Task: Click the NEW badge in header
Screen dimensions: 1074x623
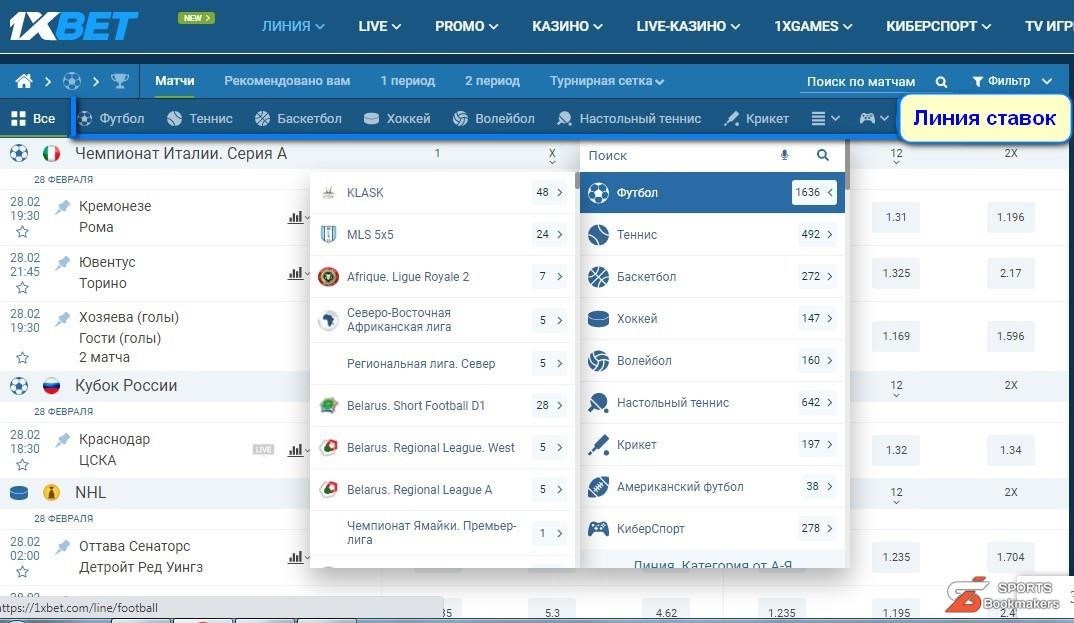Action: tap(197, 18)
